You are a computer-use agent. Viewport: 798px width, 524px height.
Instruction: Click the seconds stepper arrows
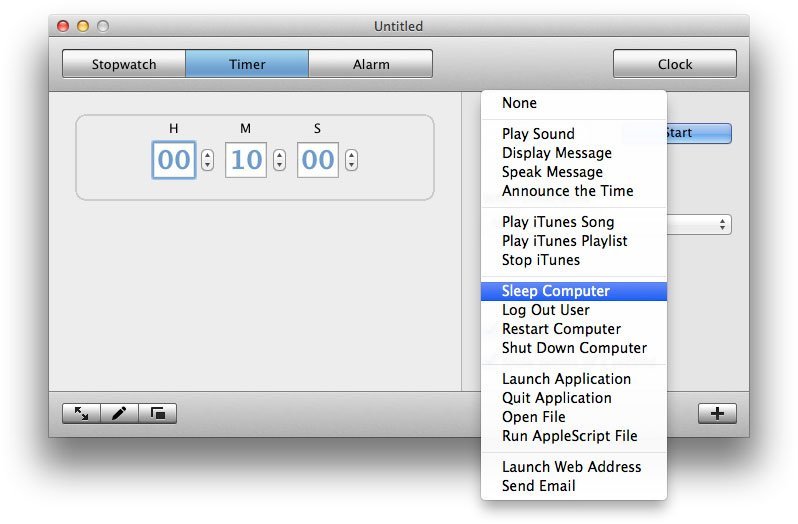tap(351, 160)
